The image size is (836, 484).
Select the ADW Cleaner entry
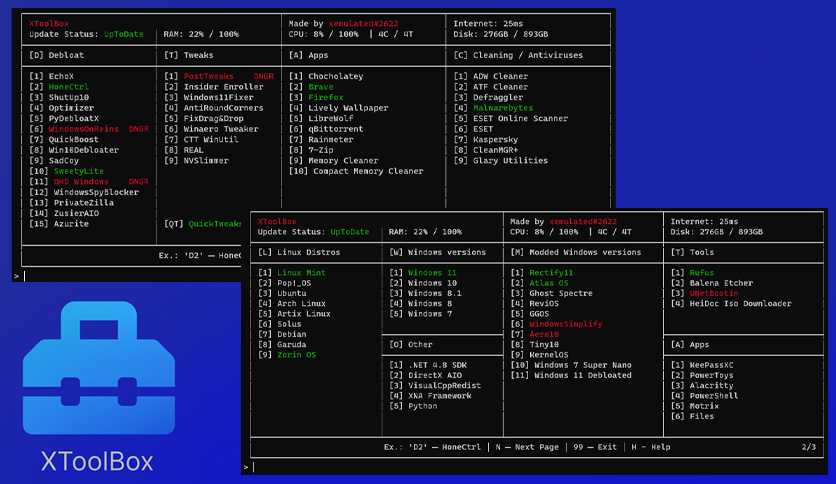point(491,76)
